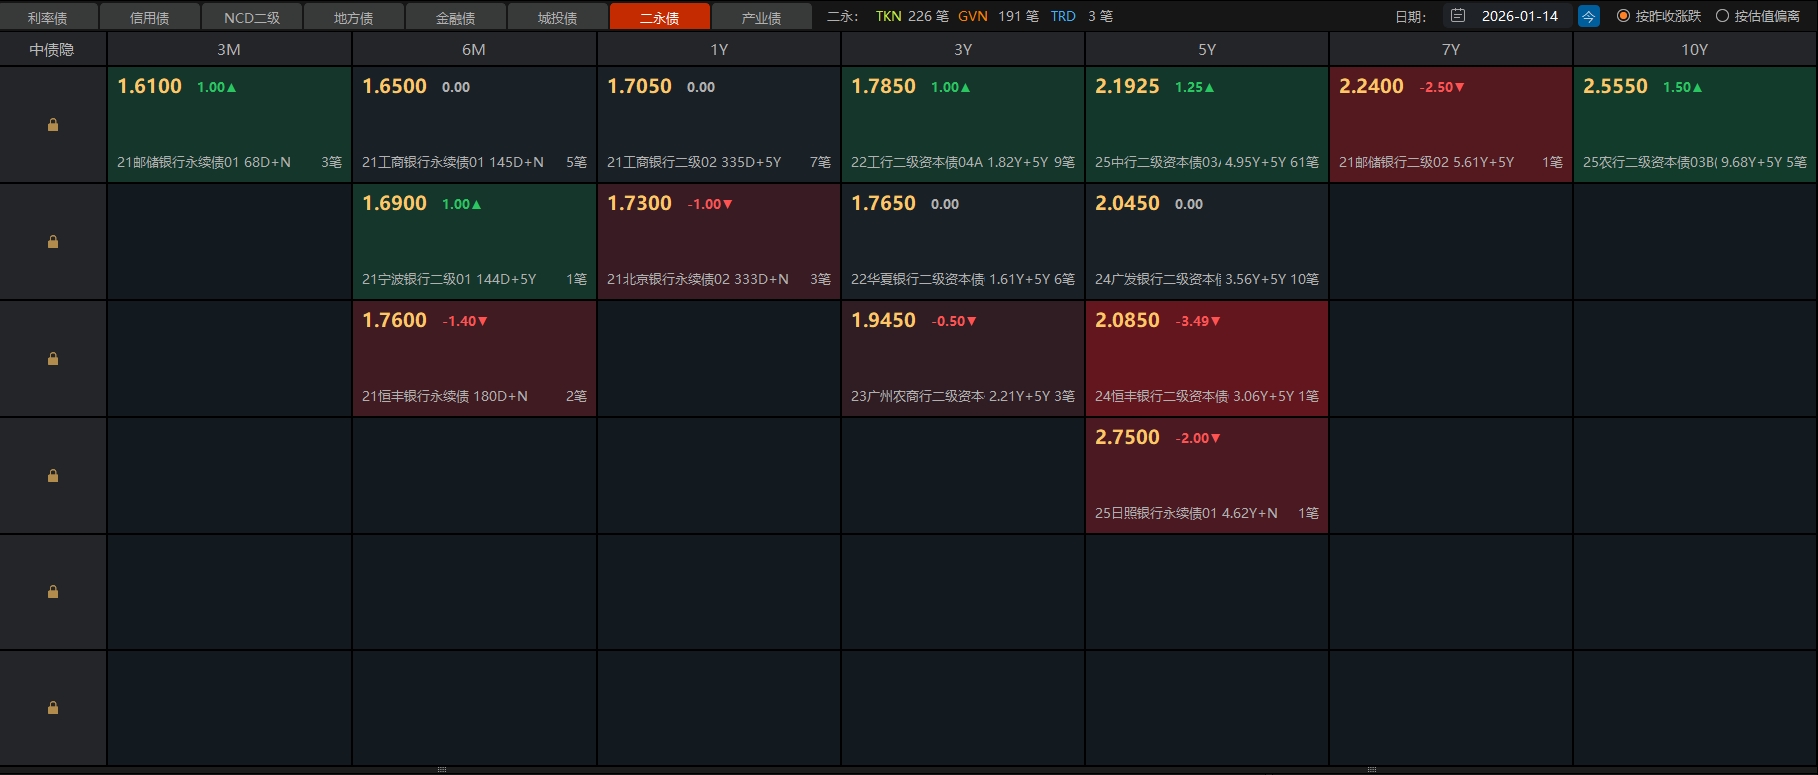Screen dimensions: 1818x775
Task: Switch to the 利率债 tab
Action: pyautogui.click(x=48, y=18)
